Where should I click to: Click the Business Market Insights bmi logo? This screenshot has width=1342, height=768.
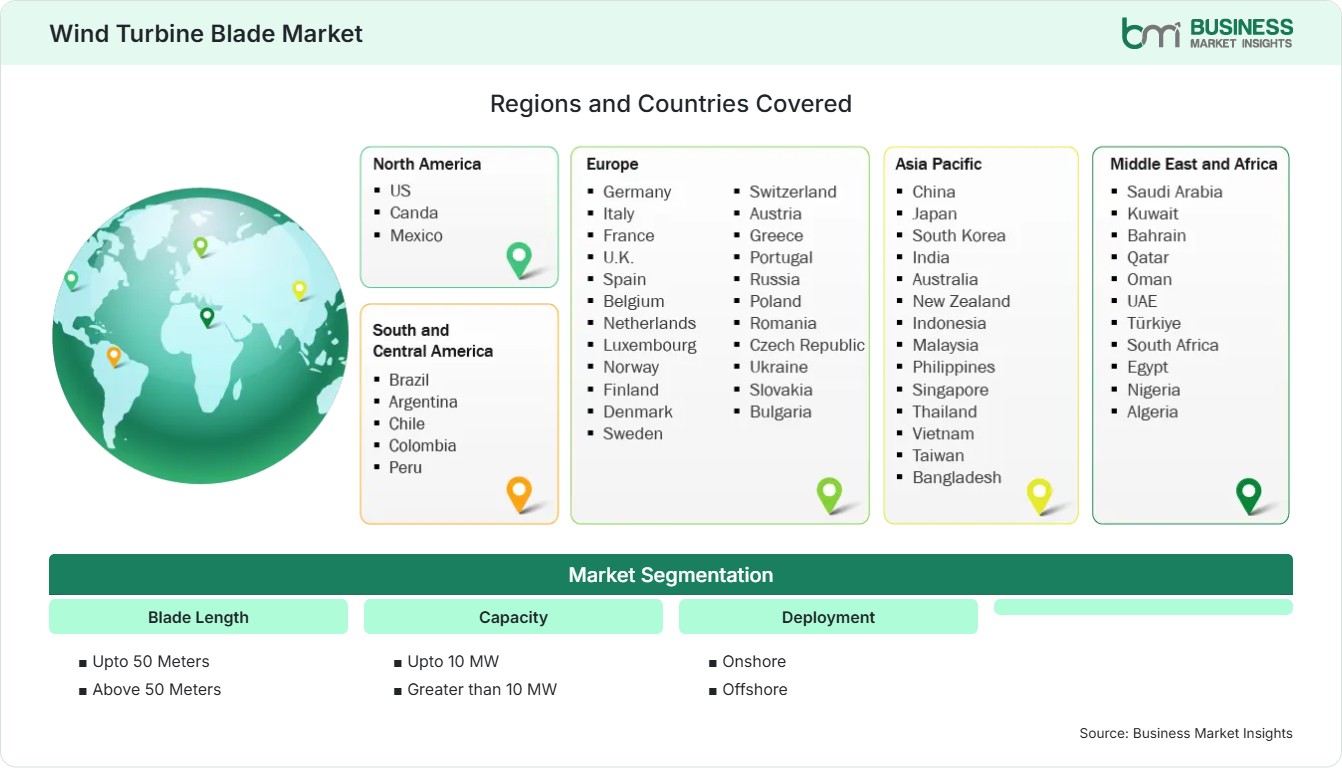point(1207,32)
